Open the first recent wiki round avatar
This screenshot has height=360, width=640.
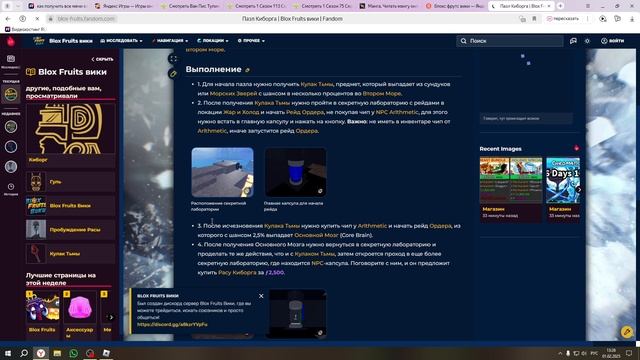click(x=11, y=127)
